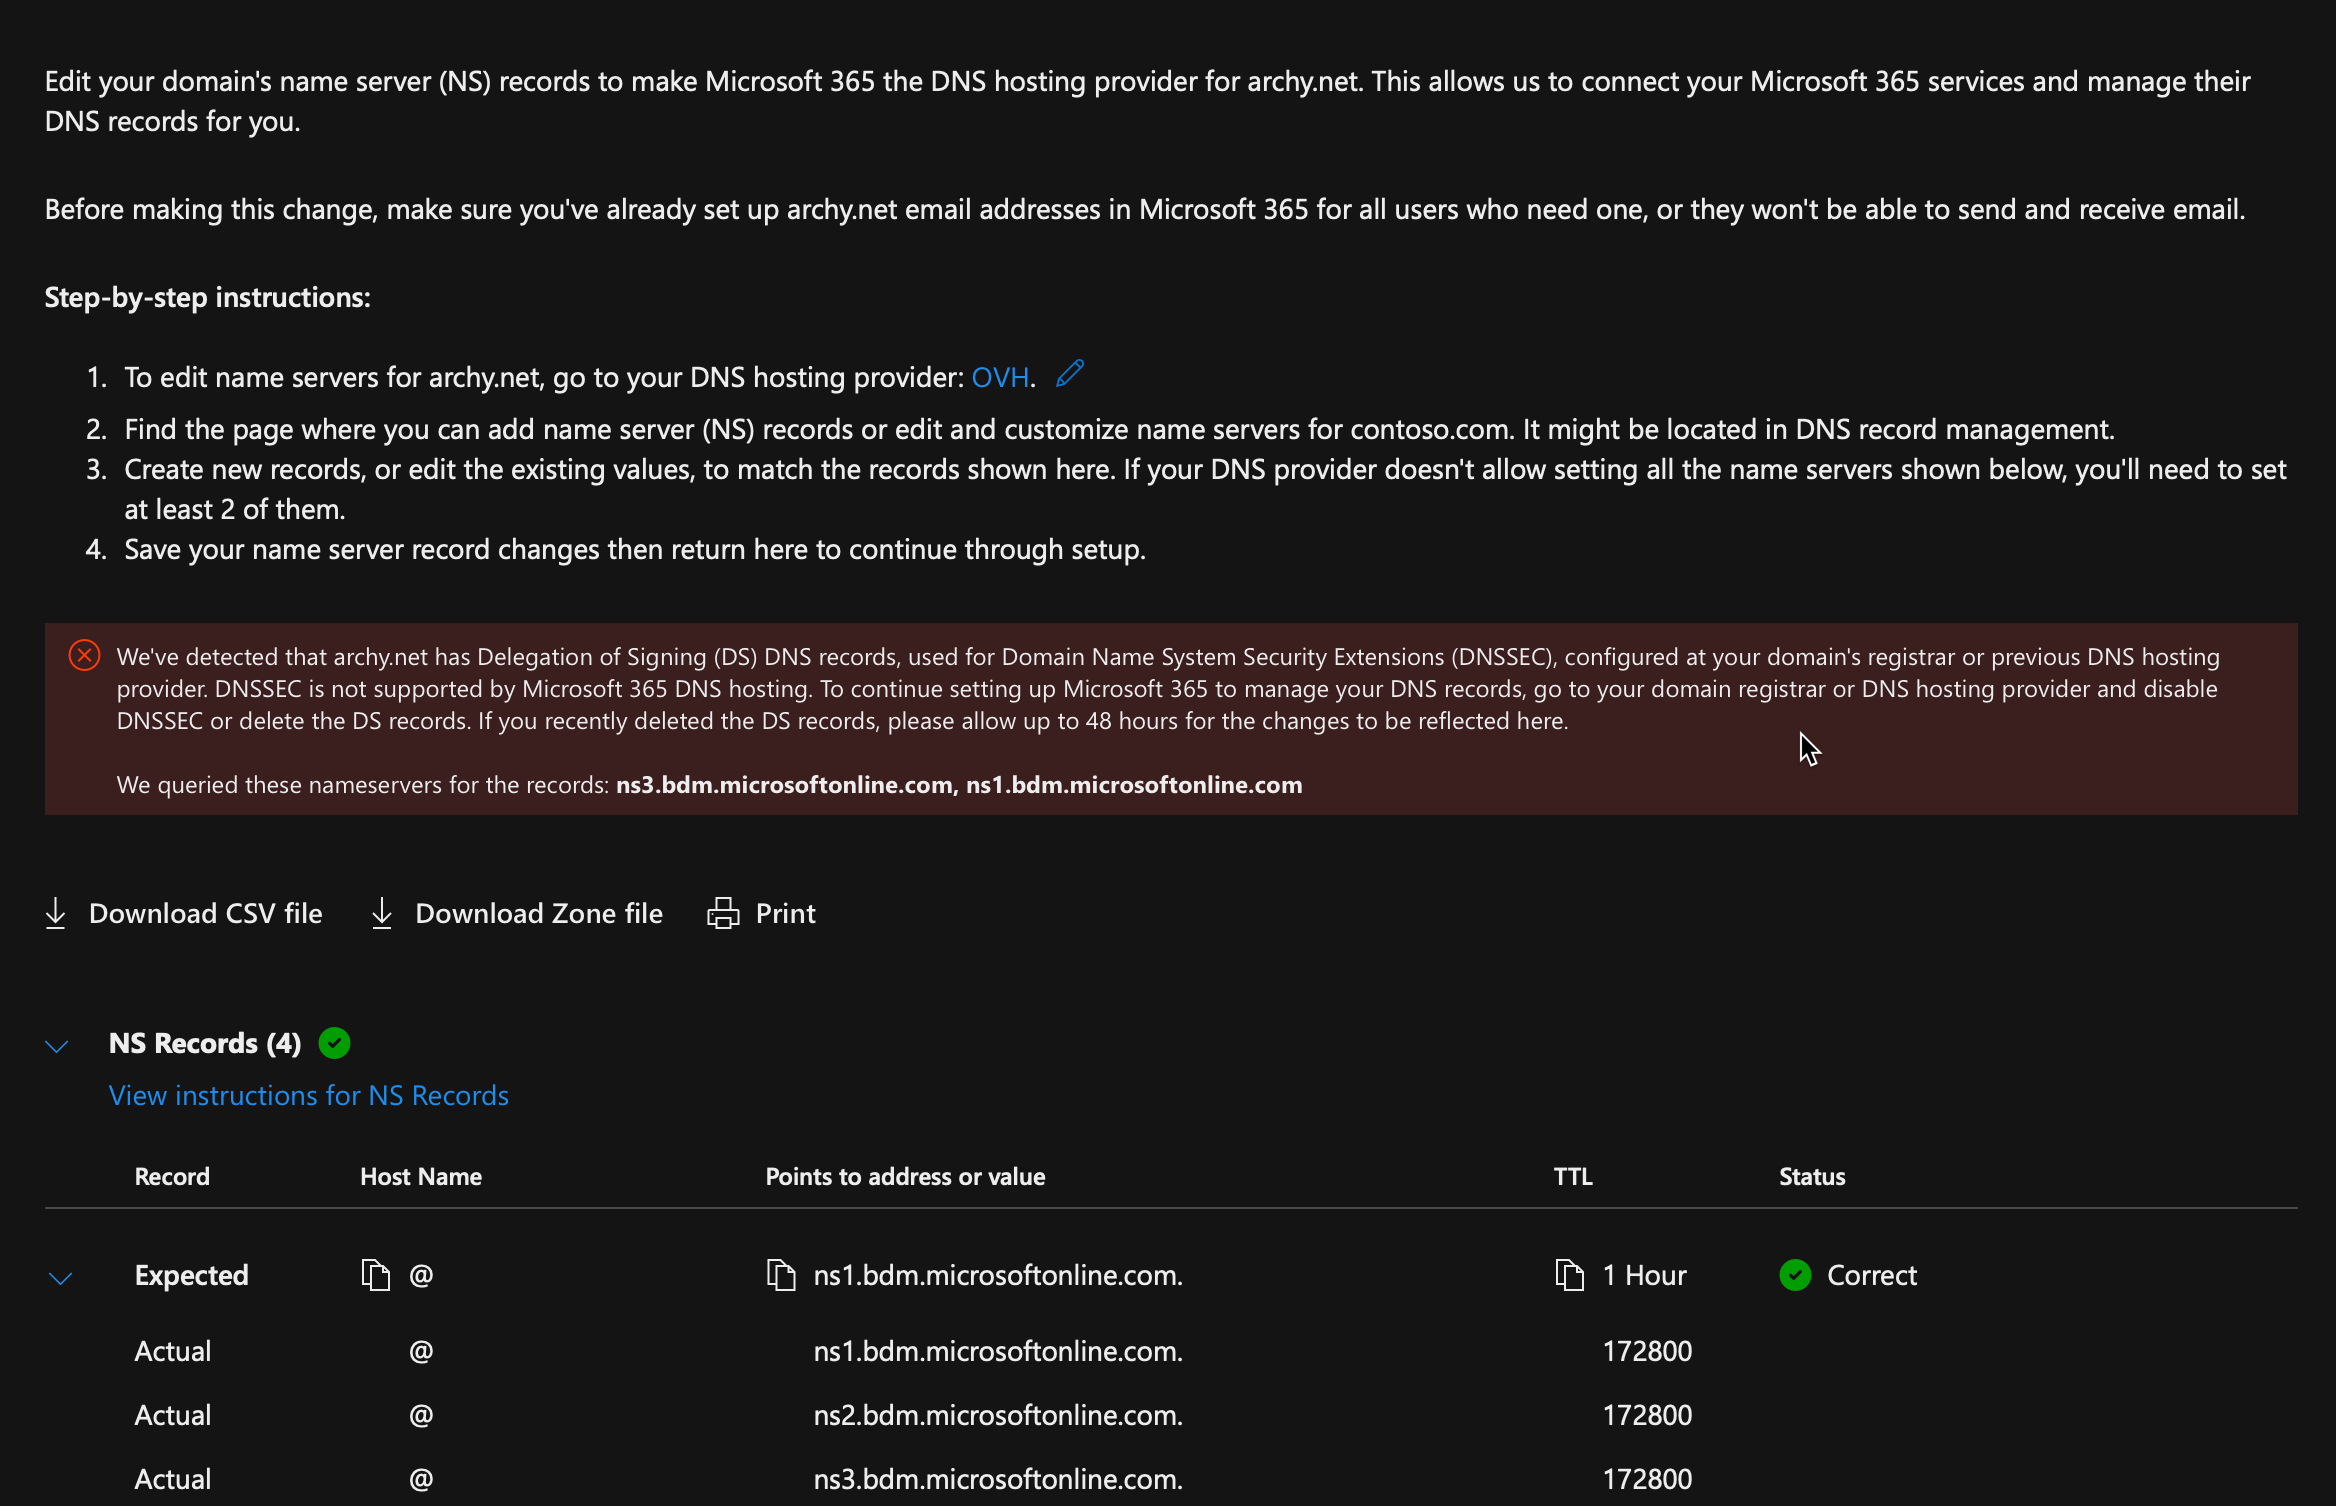The height and width of the screenshot is (1506, 2336).
Task: Click the printer icon
Action: click(x=723, y=913)
